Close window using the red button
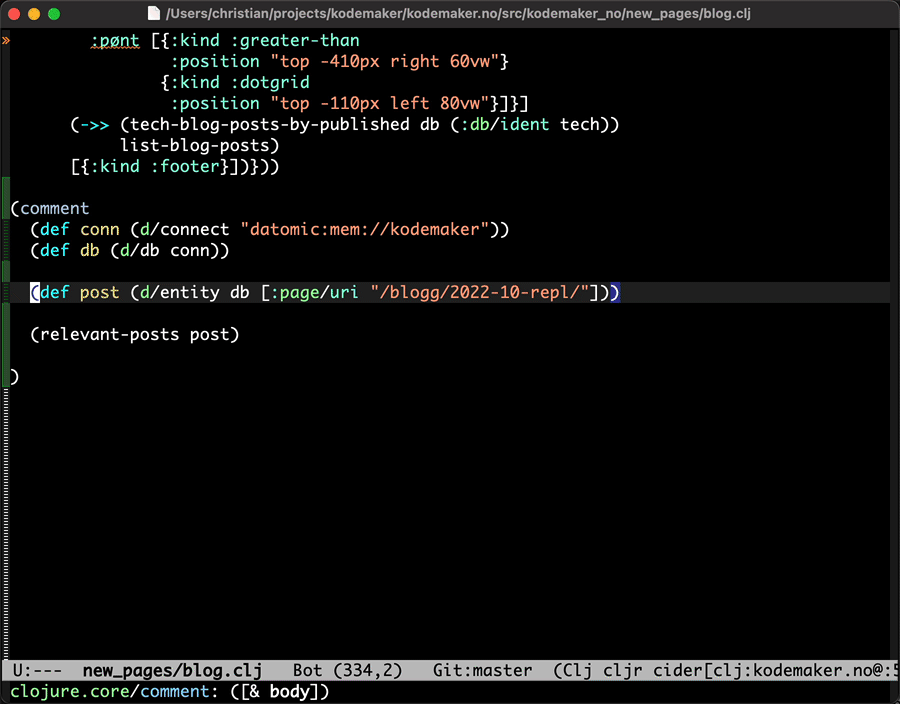The image size is (900, 704). (14, 14)
